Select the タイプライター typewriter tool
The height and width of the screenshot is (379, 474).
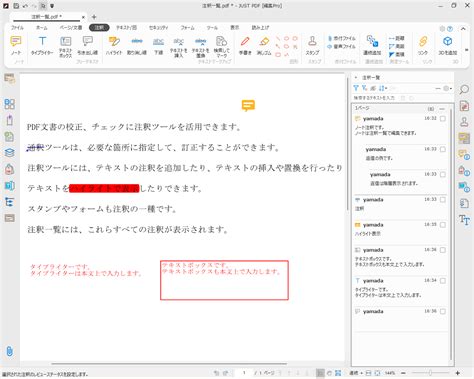42,45
